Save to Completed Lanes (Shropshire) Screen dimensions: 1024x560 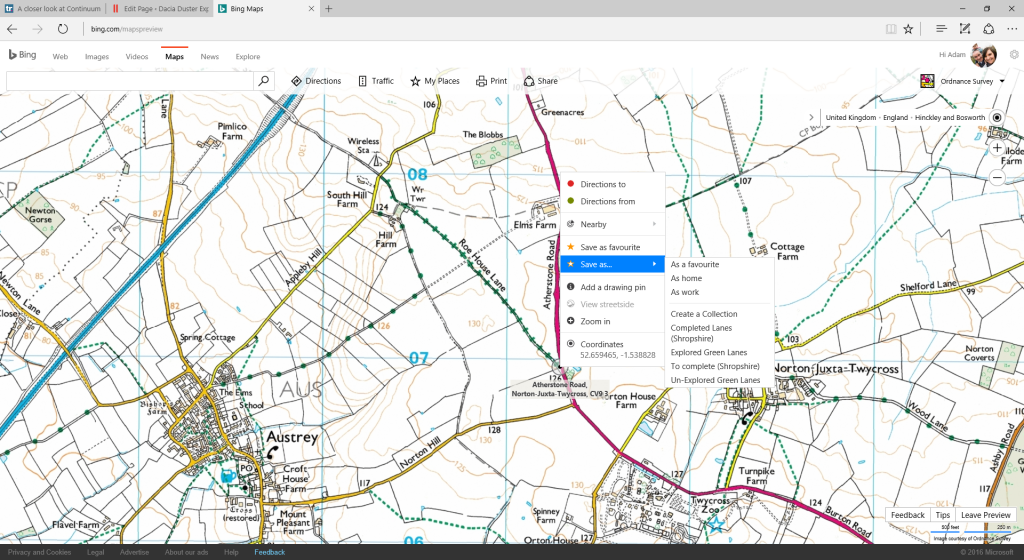pos(701,333)
